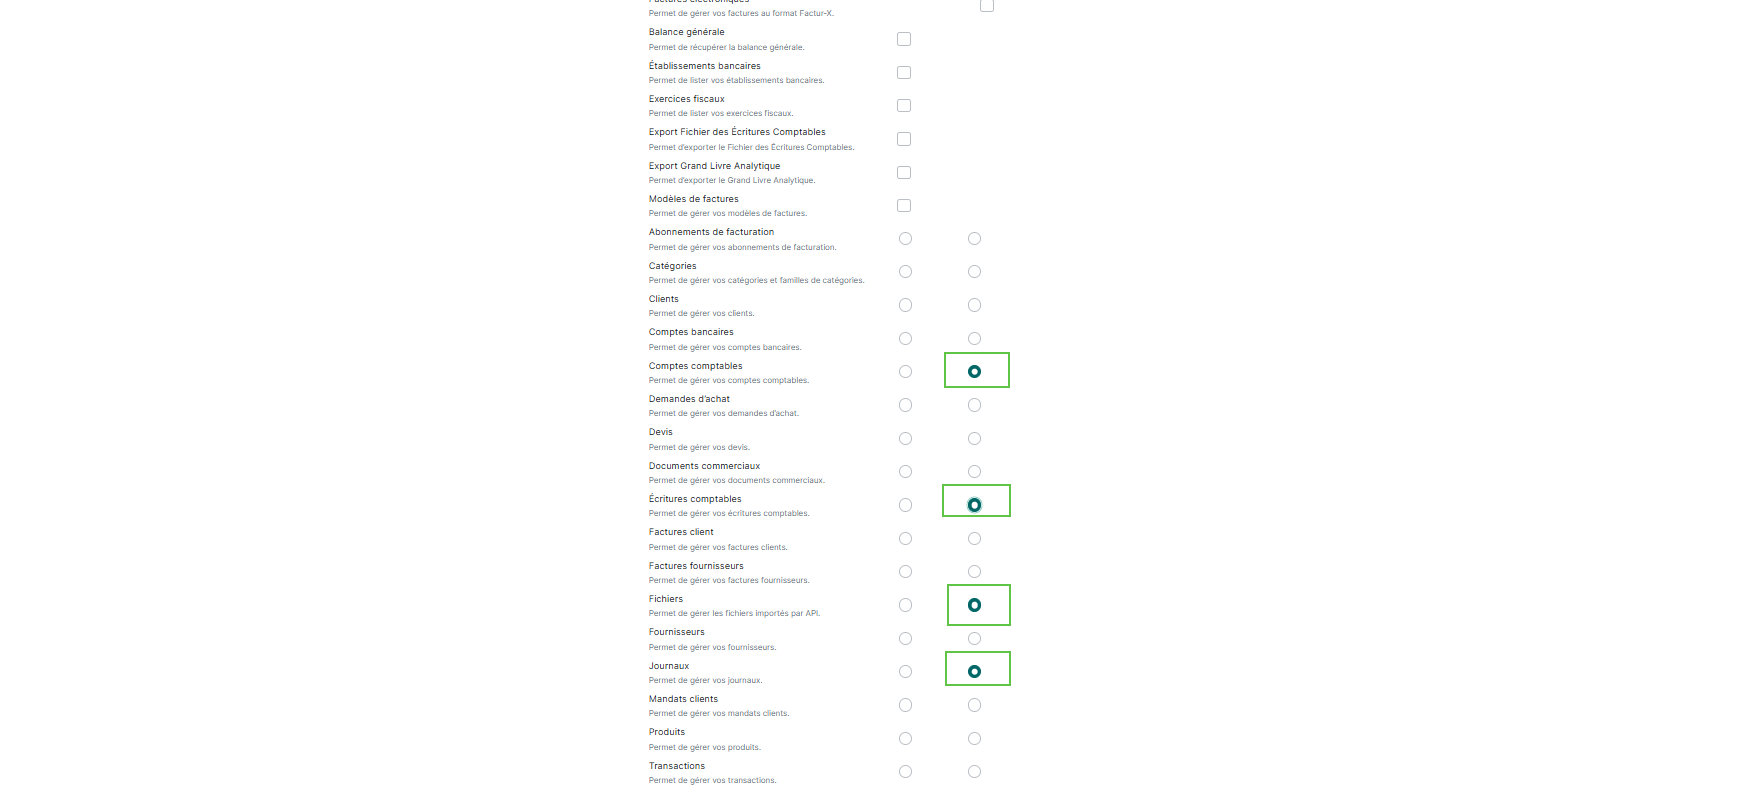Image resolution: width=1740 pixels, height=796 pixels.
Task: Select the left radio button for Transactions
Action: click(x=905, y=771)
